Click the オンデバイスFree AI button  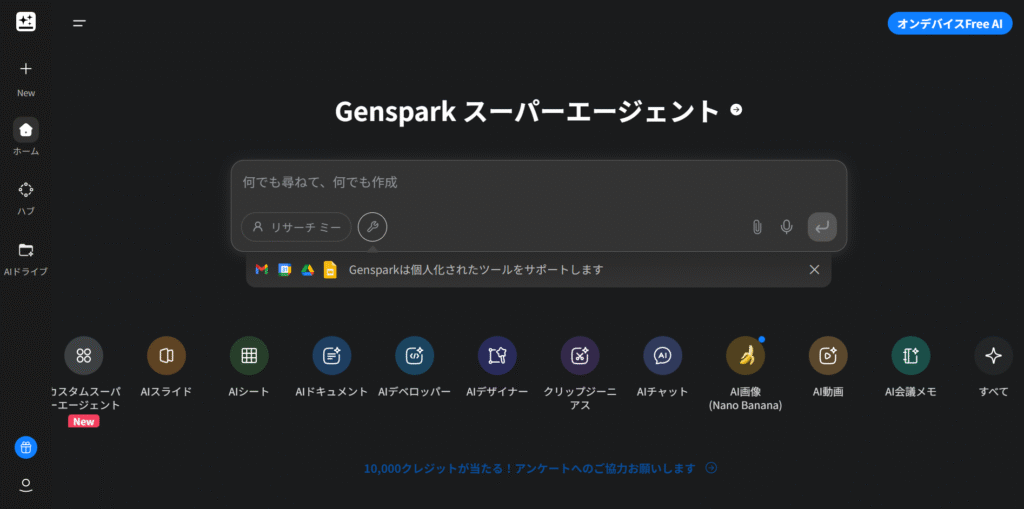click(x=950, y=24)
